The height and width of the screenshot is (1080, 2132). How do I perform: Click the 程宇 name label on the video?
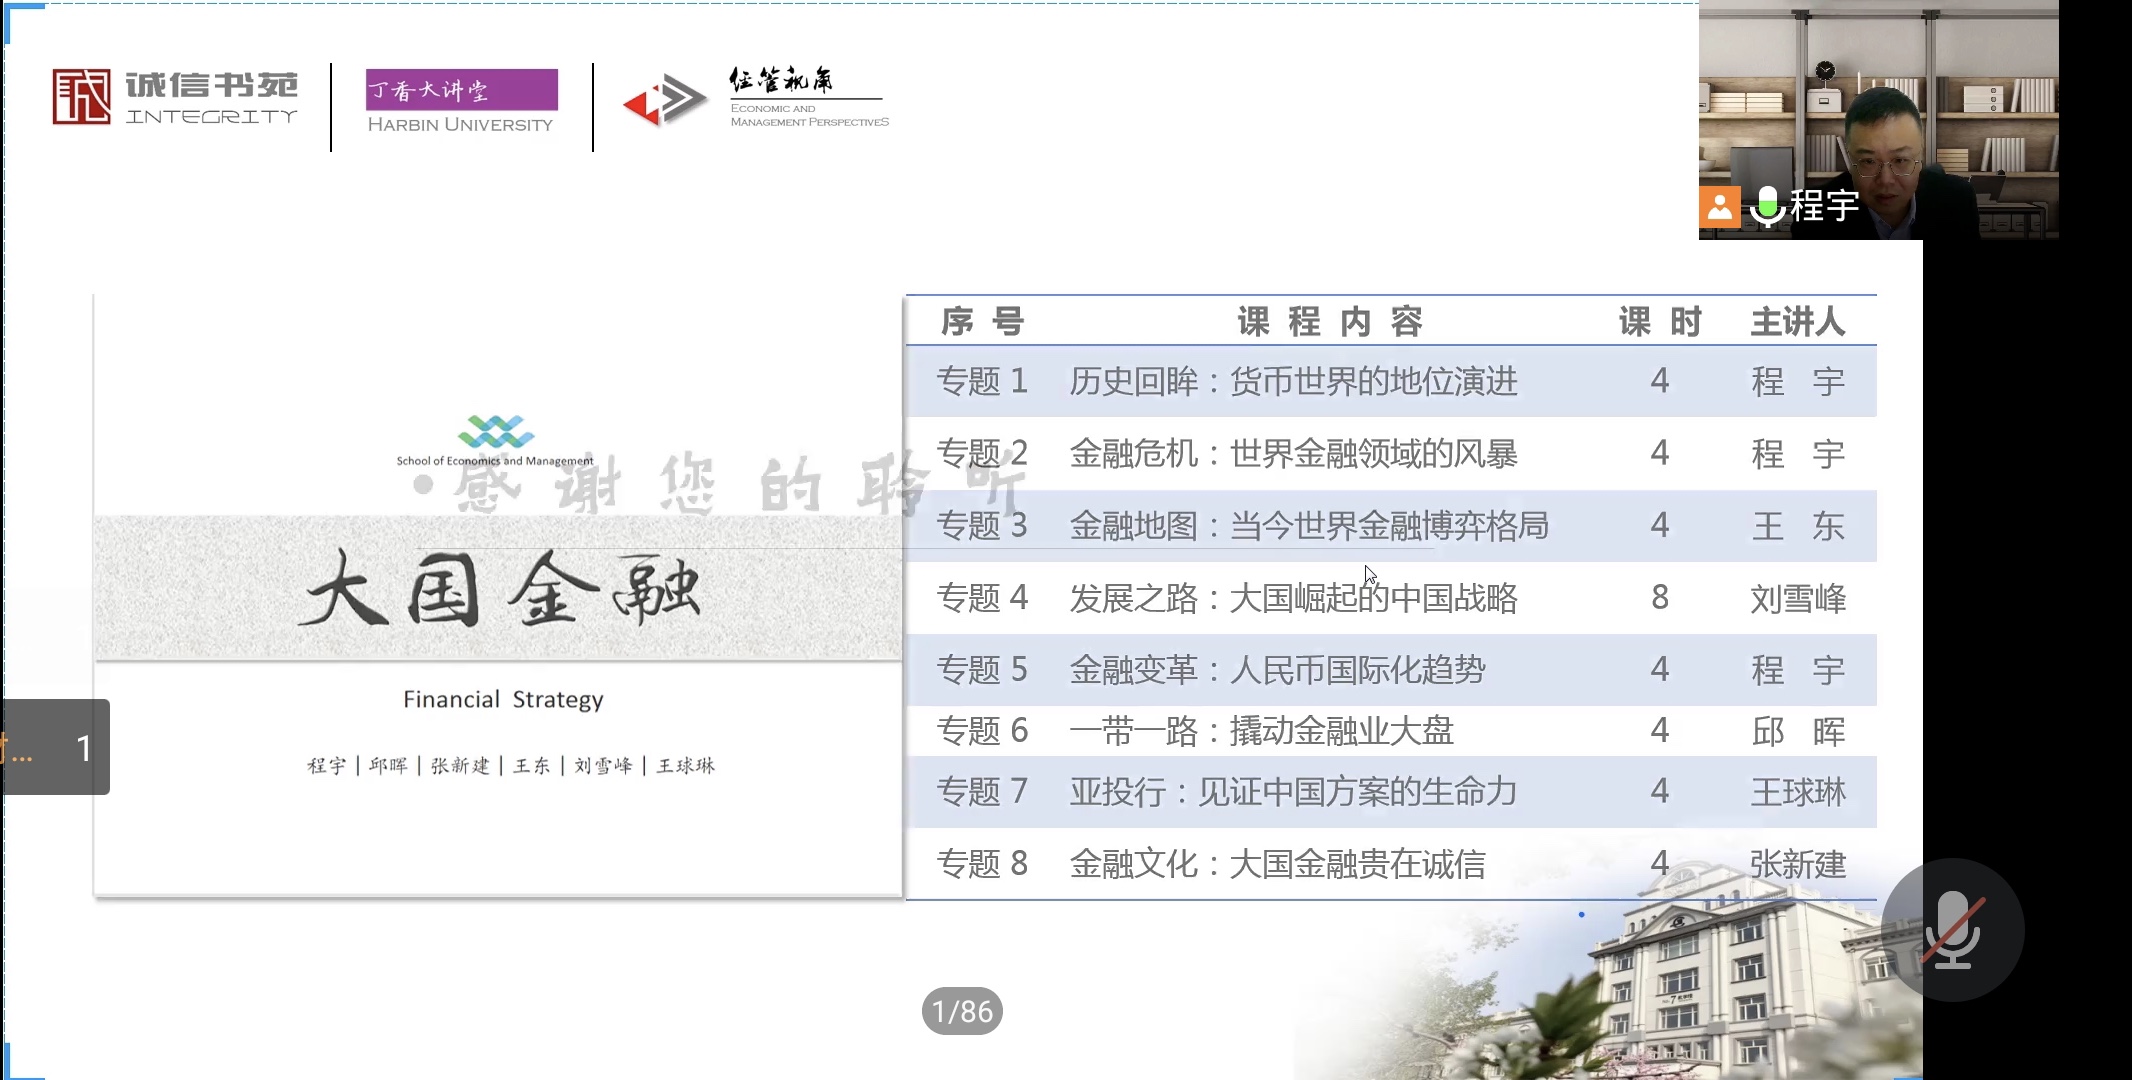[1824, 206]
